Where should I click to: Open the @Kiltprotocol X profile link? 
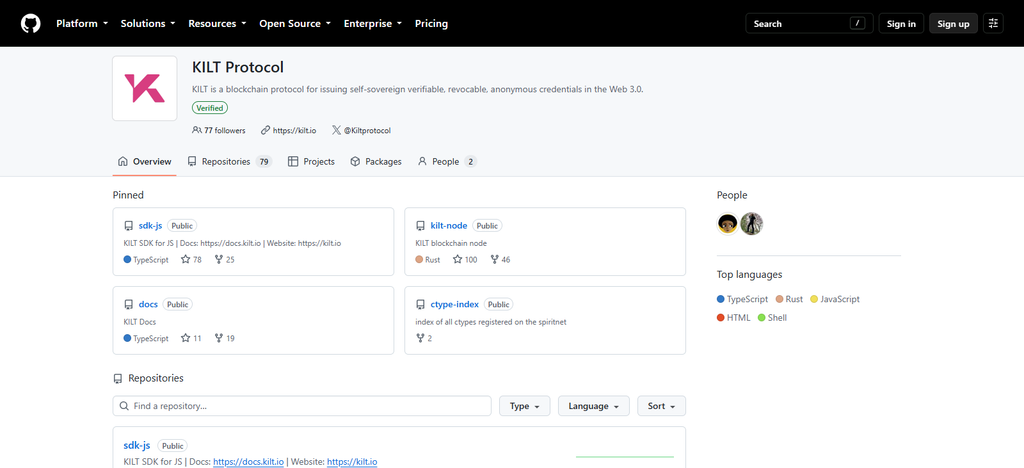click(x=367, y=131)
